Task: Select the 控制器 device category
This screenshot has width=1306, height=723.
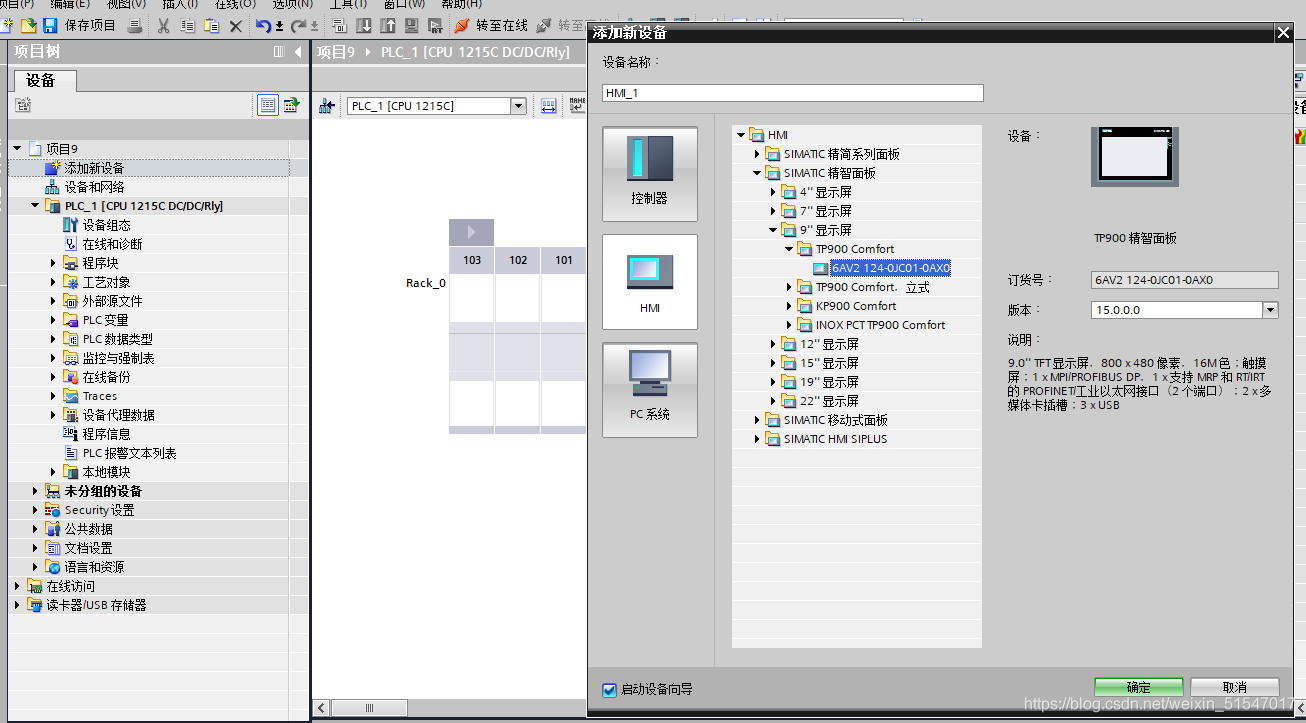Action: click(x=650, y=174)
